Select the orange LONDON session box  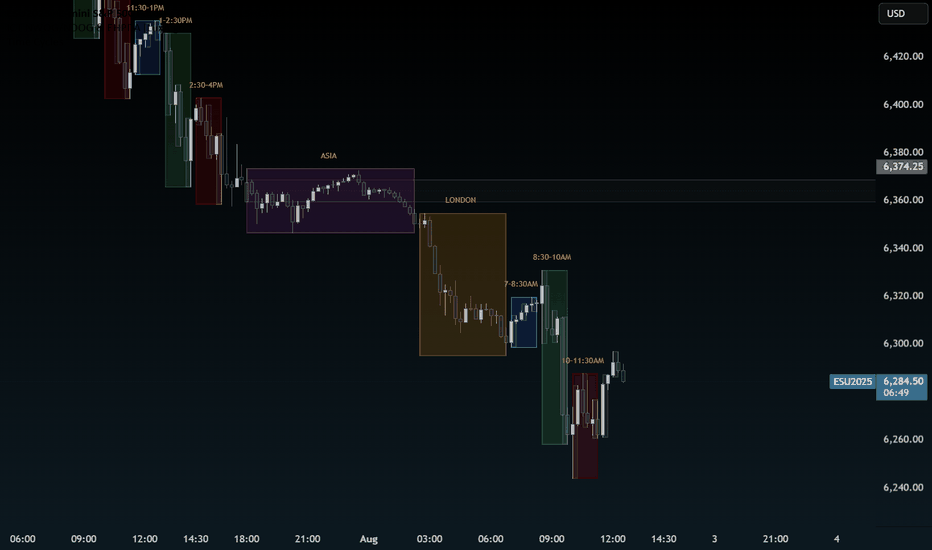pyautogui.click(x=463, y=285)
